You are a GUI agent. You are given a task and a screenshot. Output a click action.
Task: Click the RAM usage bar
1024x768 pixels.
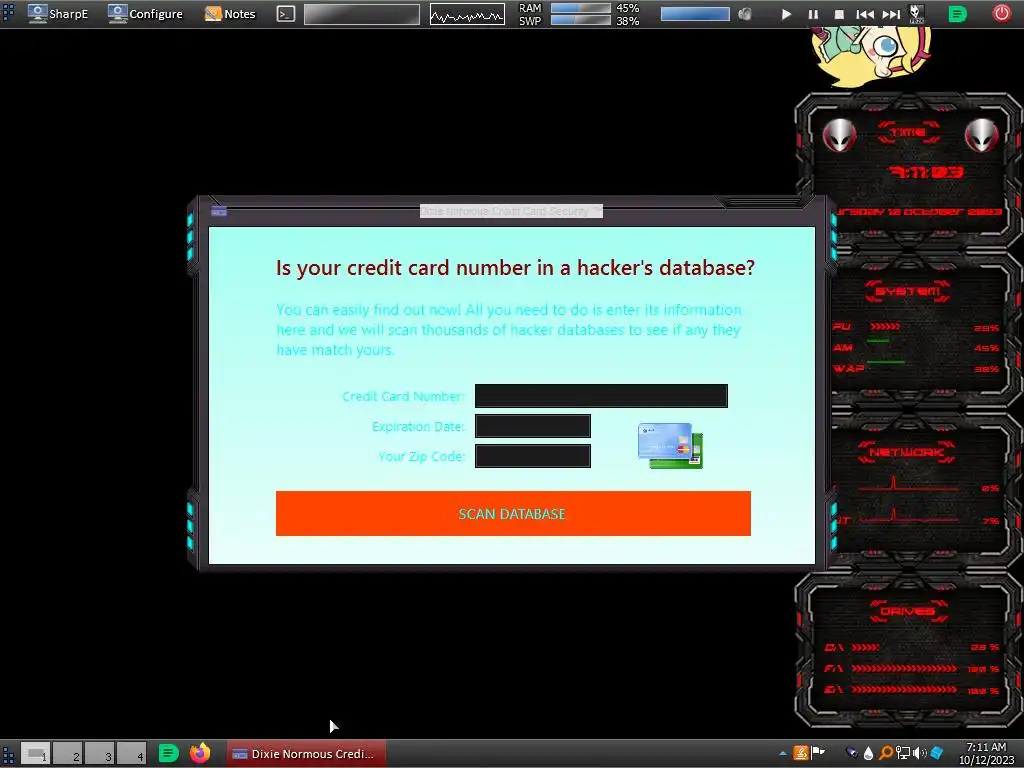581,8
